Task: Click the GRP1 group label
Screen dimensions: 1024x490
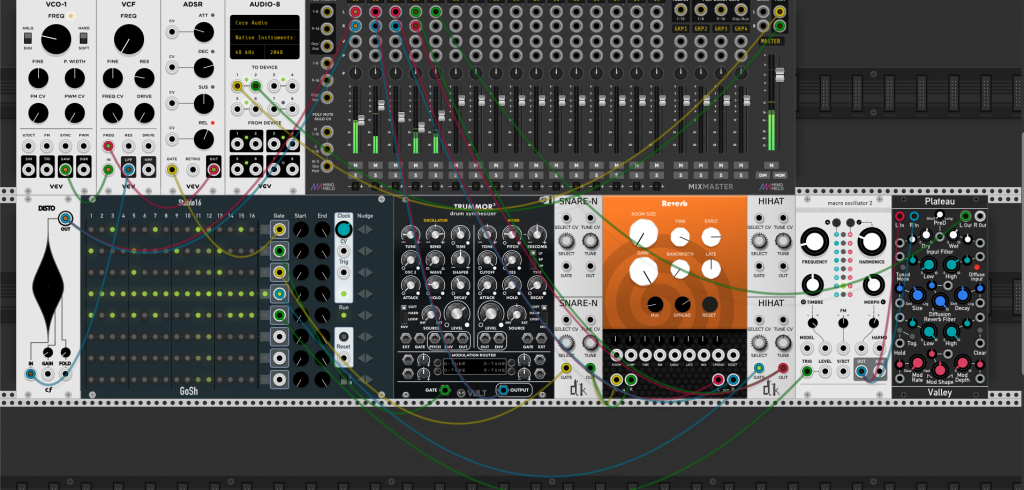Action: click(681, 29)
